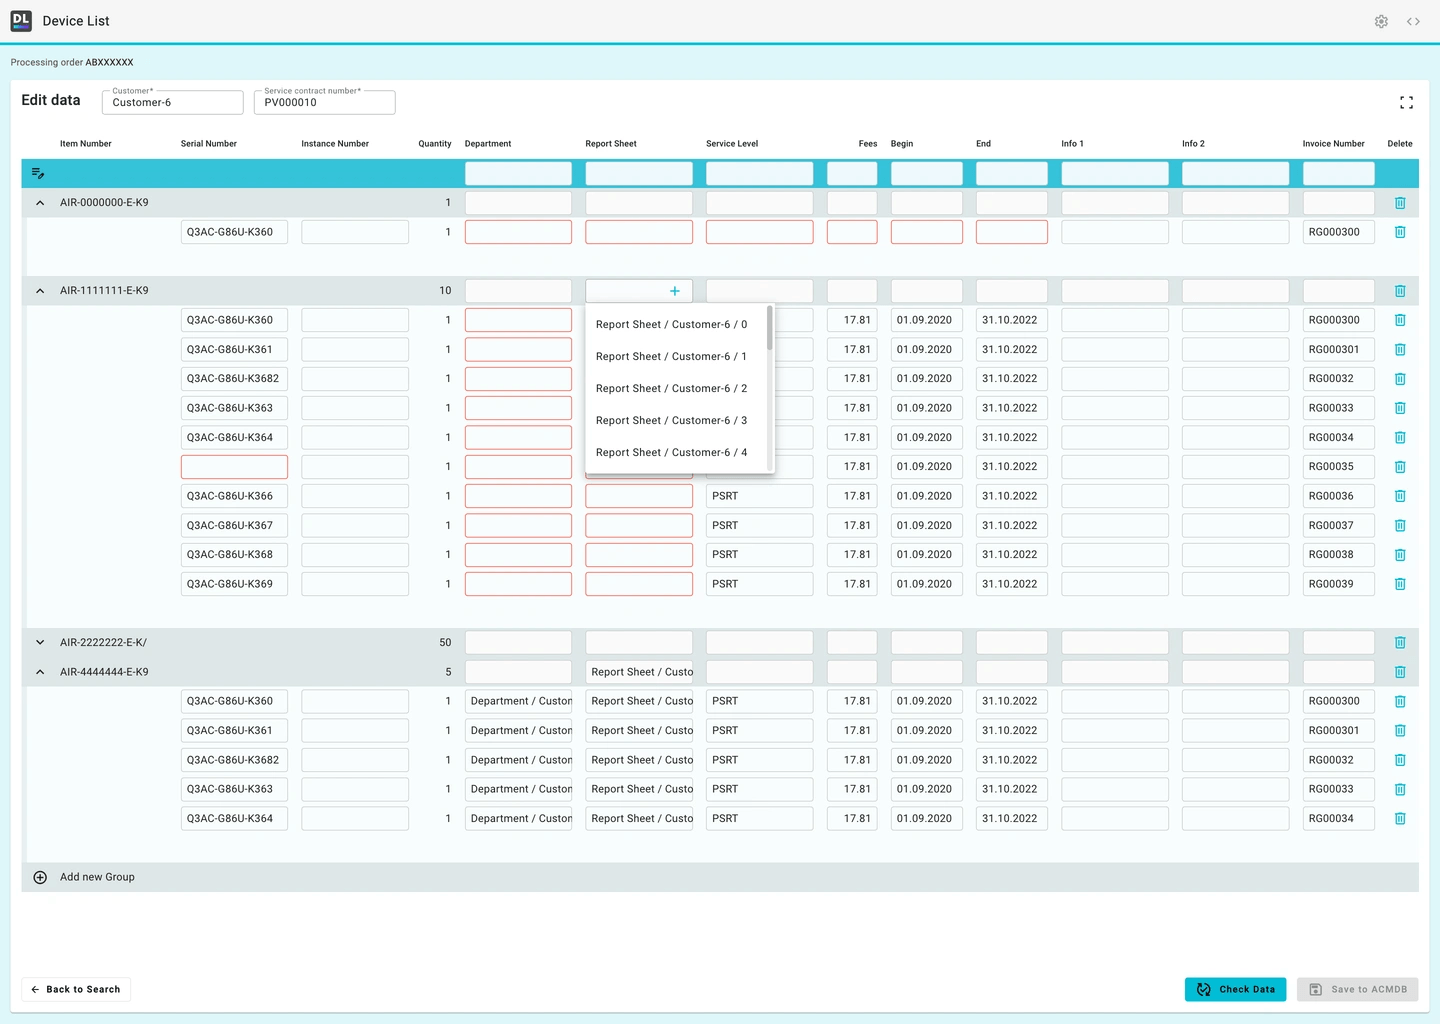Collapse the AIR-1111111-E-K9 group
Screen dimensions: 1440x1024
point(40,291)
